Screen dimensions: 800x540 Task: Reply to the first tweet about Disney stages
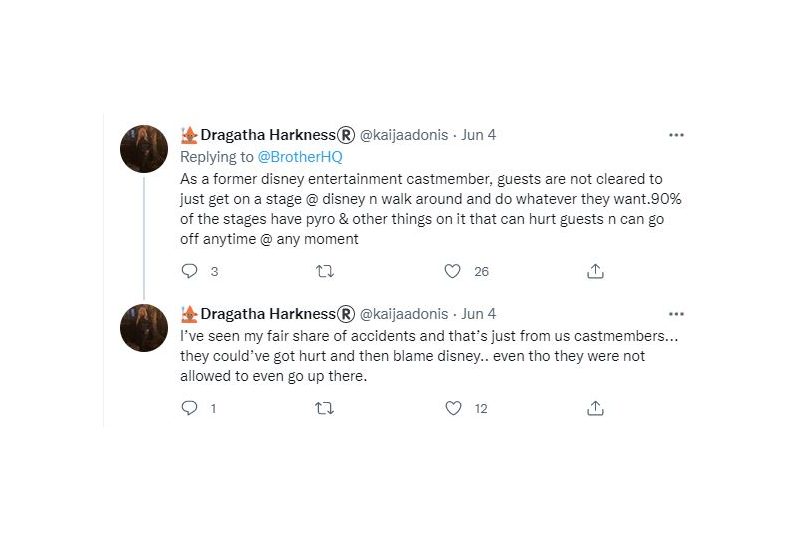tap(189, 271)
